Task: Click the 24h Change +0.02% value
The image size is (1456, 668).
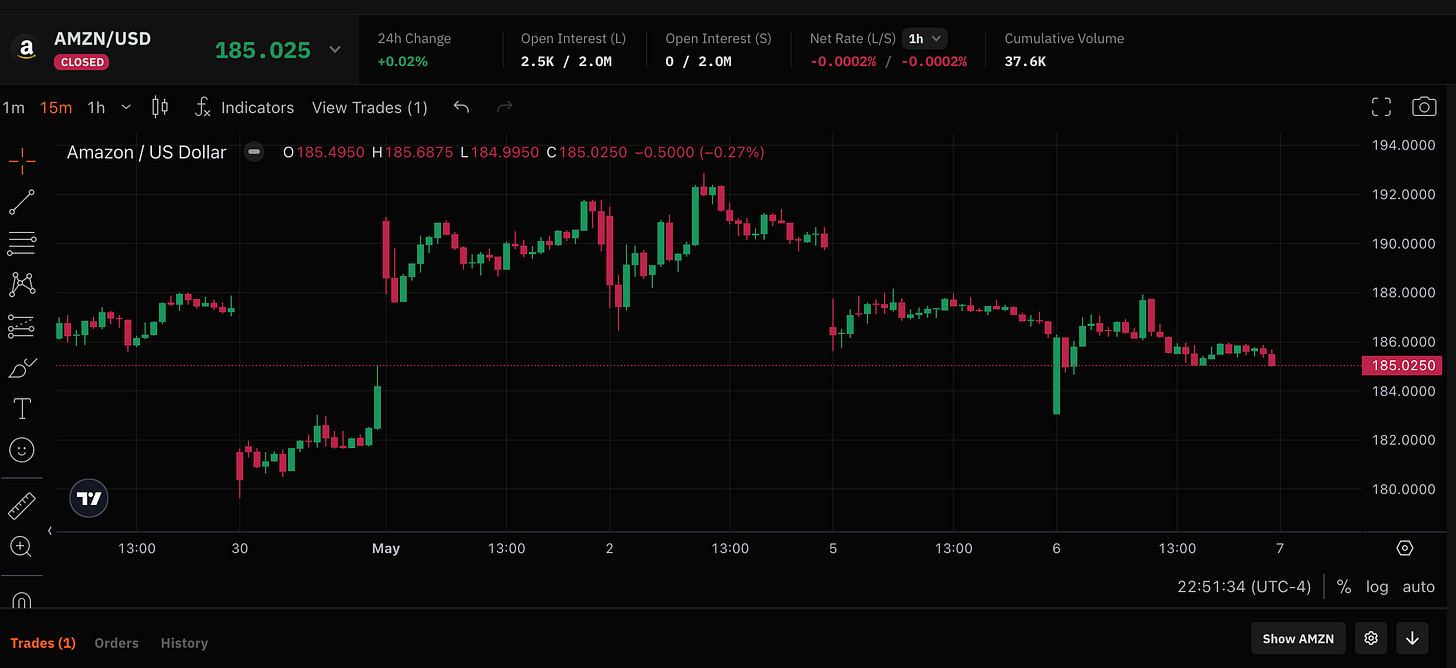Action: [x=402, y=62]
